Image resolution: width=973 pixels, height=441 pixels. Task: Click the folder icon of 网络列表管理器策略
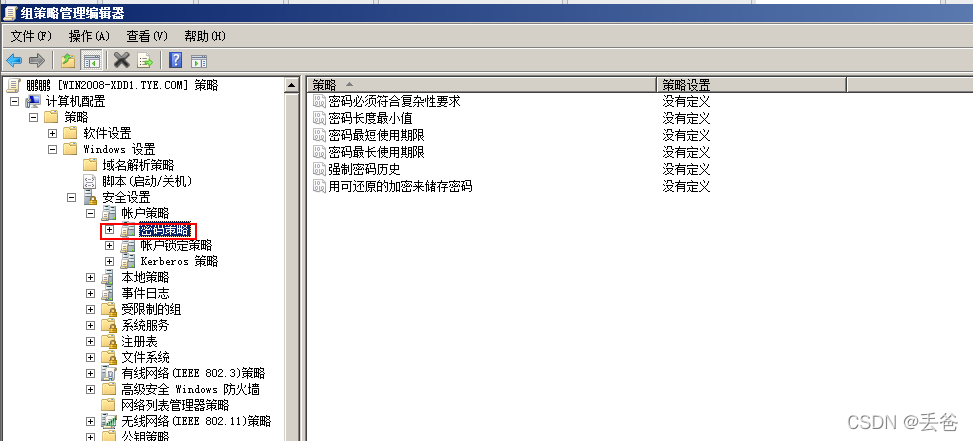click(x=109, y=405)
